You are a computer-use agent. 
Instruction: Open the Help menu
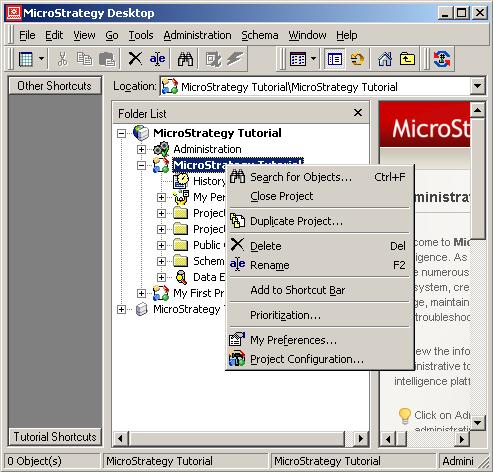point(347,35)
